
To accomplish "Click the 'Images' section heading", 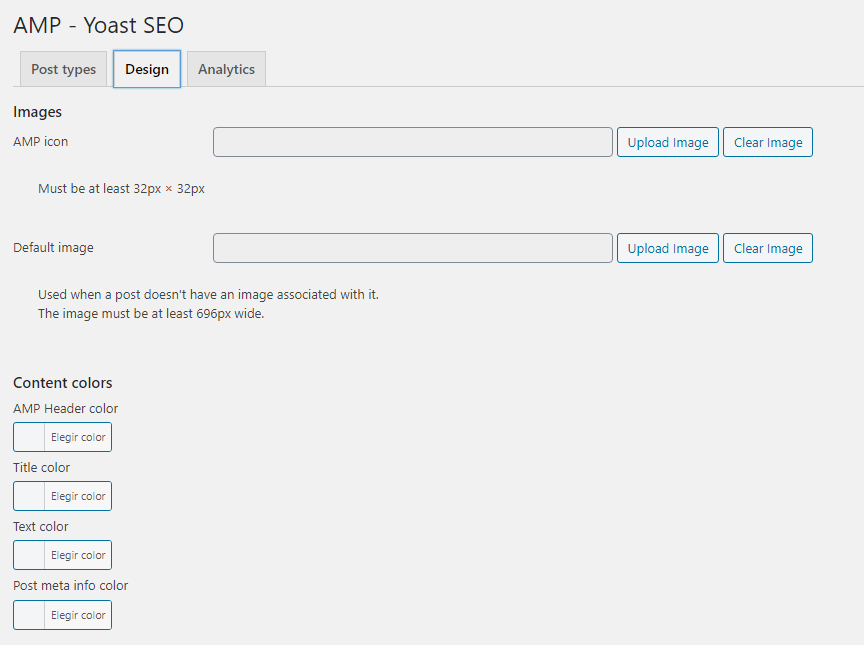I will [37, 112].
